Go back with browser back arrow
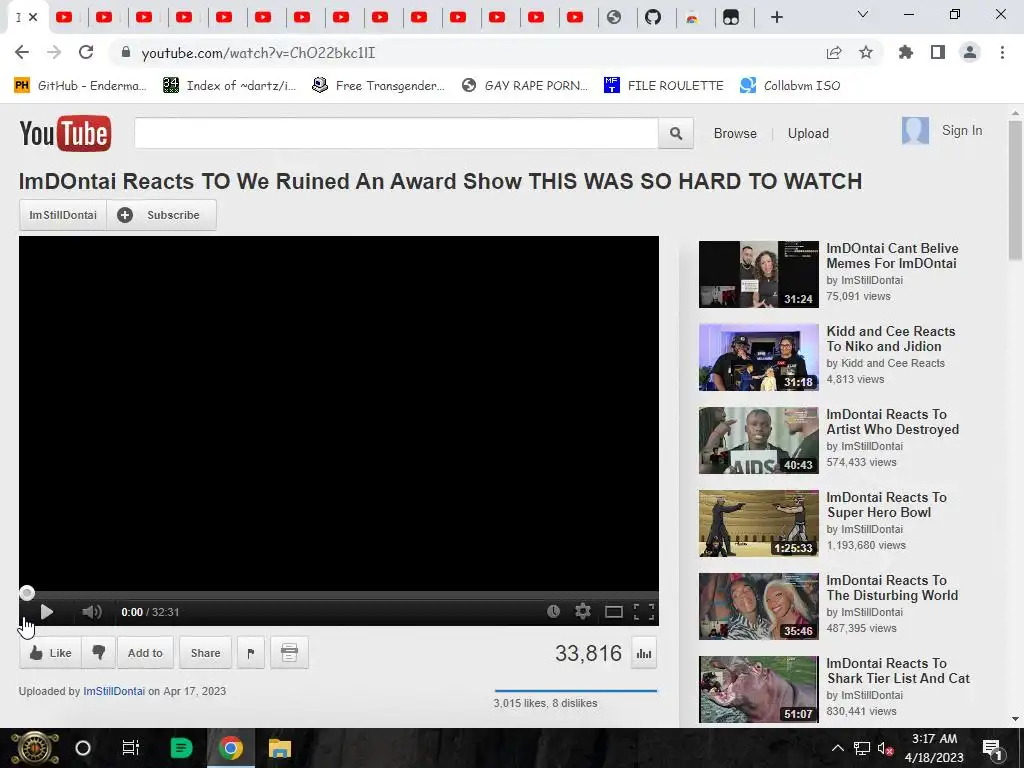The image size is (1024, 768). [x=22, y=52]
